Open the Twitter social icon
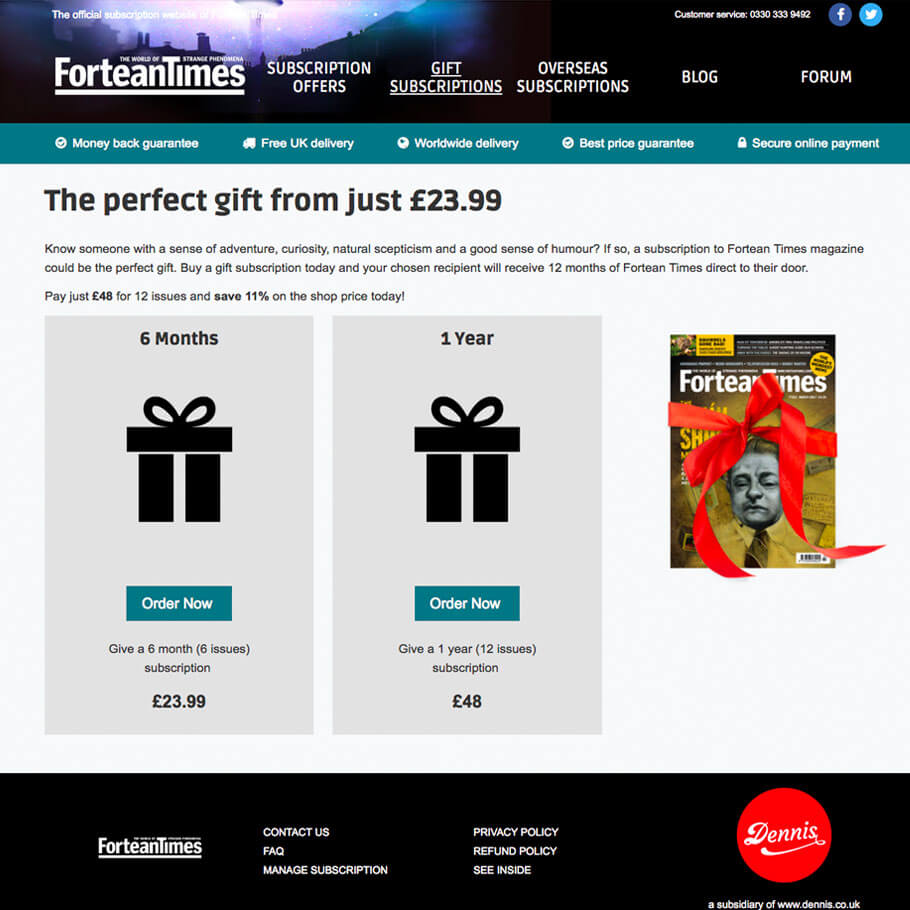910x910 pixels. tap(871, 15)
